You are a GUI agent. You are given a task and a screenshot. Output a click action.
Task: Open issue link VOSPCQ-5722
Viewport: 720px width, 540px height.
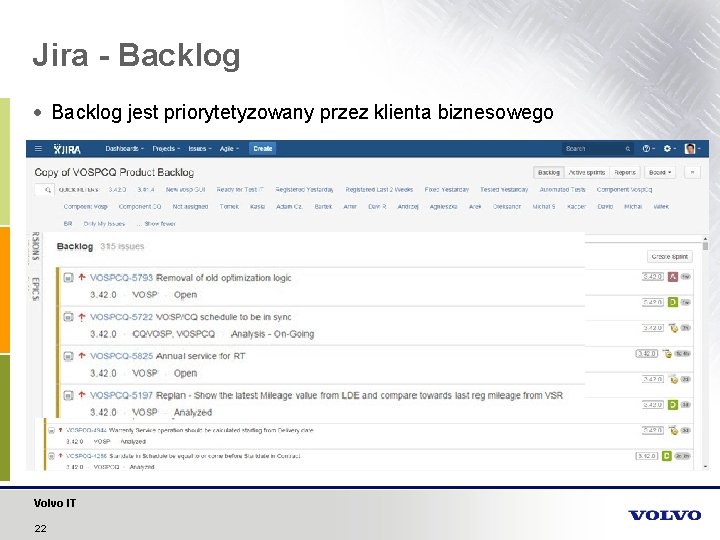point(121,317)
